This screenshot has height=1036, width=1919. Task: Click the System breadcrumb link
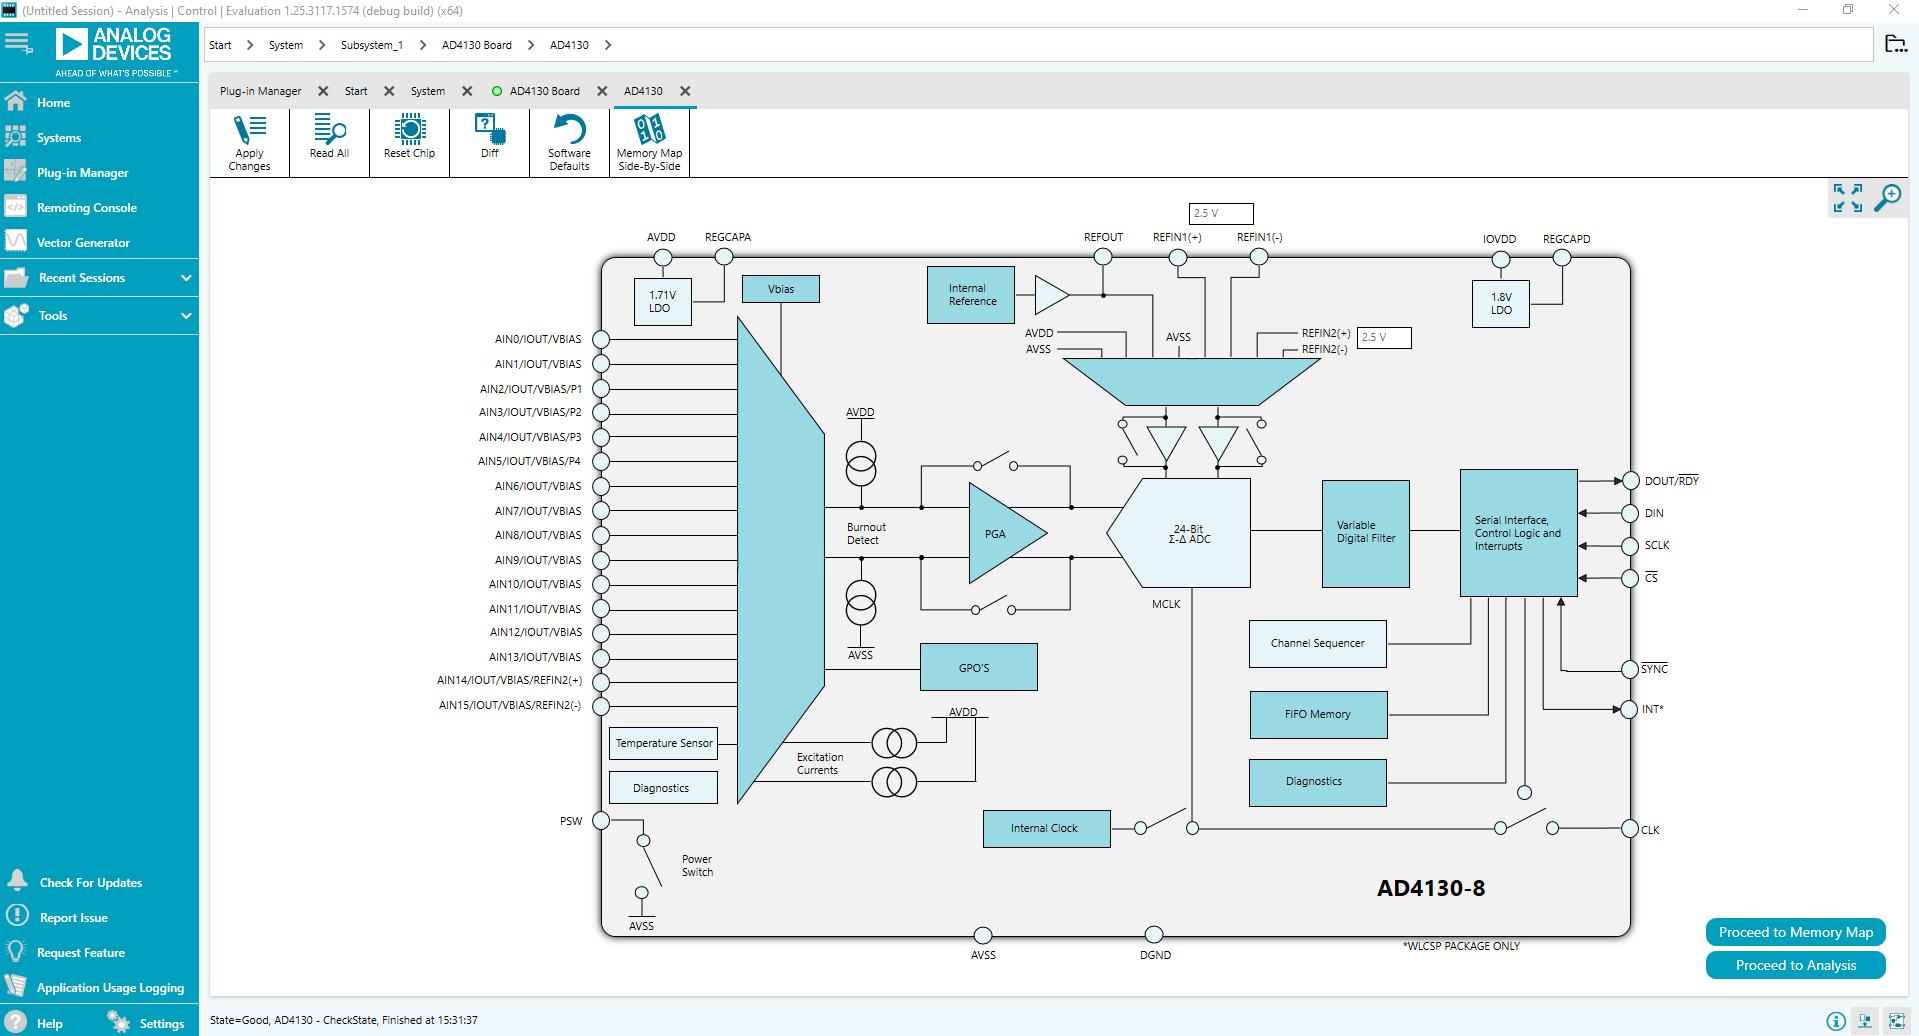pyautogui.click(x=286, y=45)
